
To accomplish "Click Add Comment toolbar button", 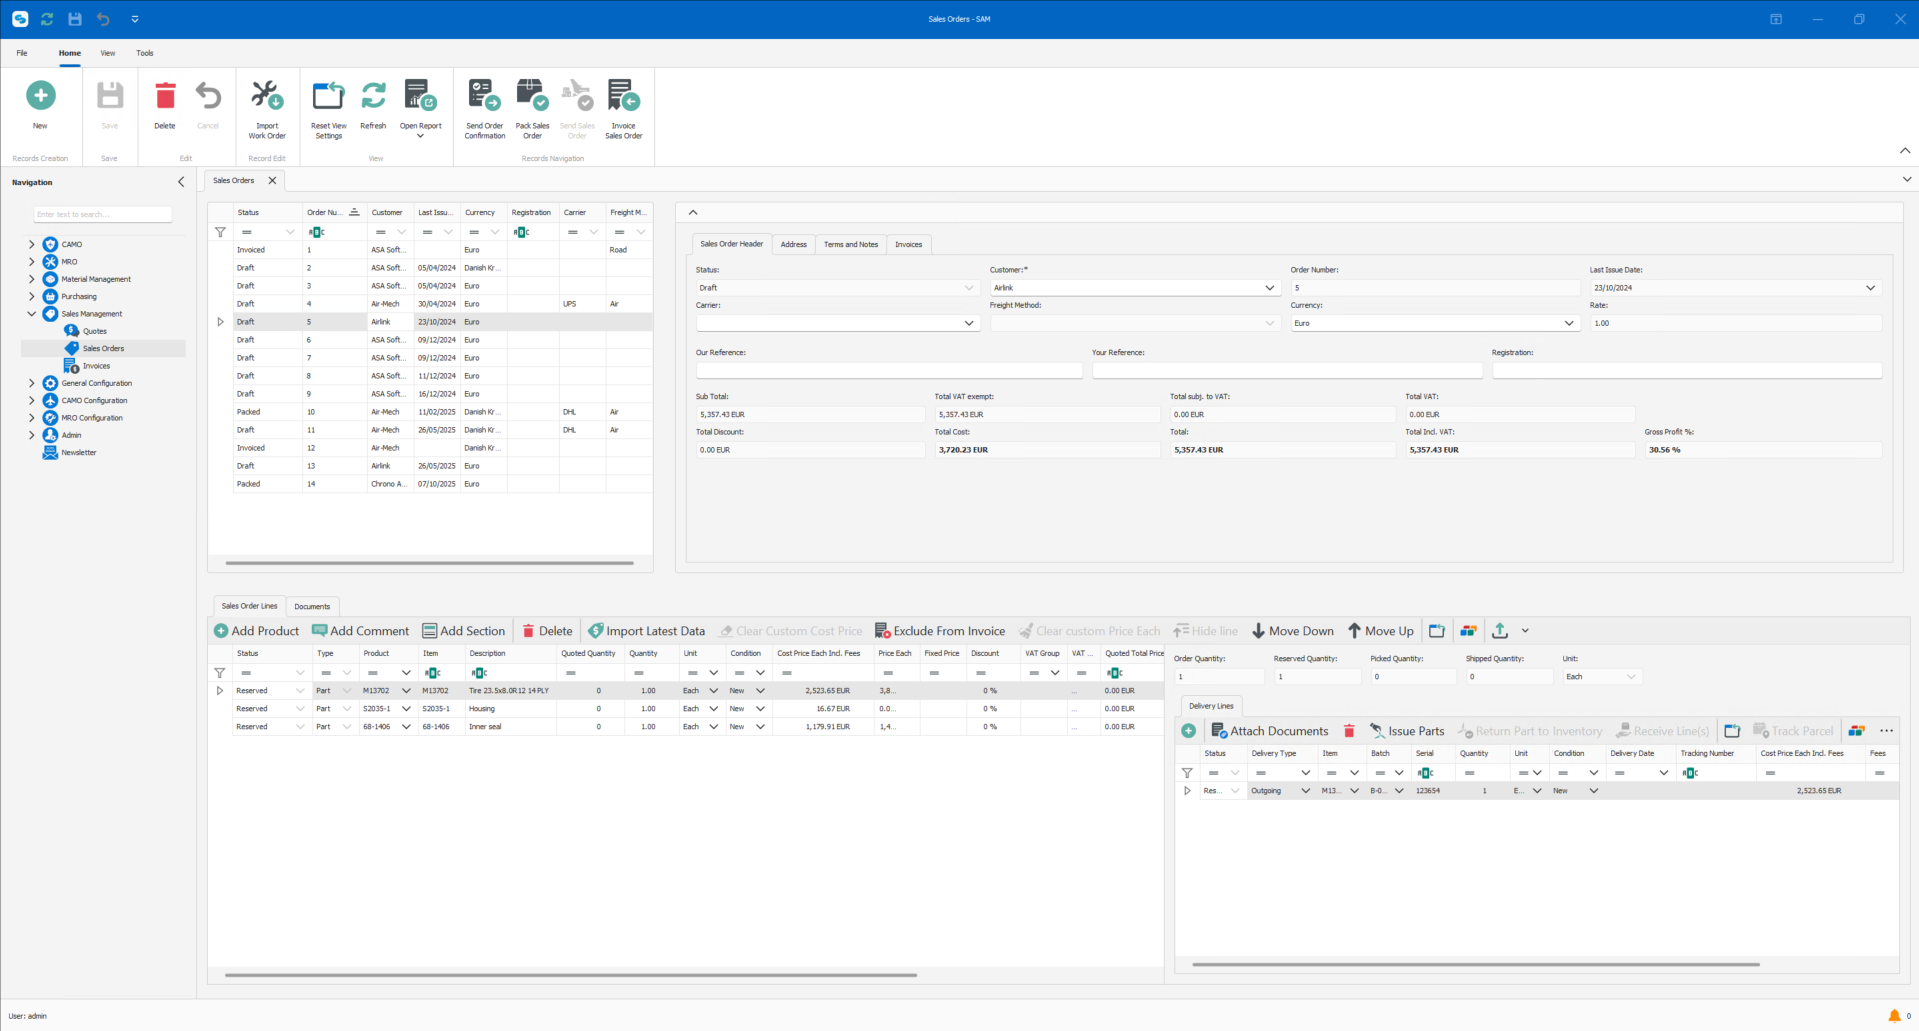I will pos(361,631).
